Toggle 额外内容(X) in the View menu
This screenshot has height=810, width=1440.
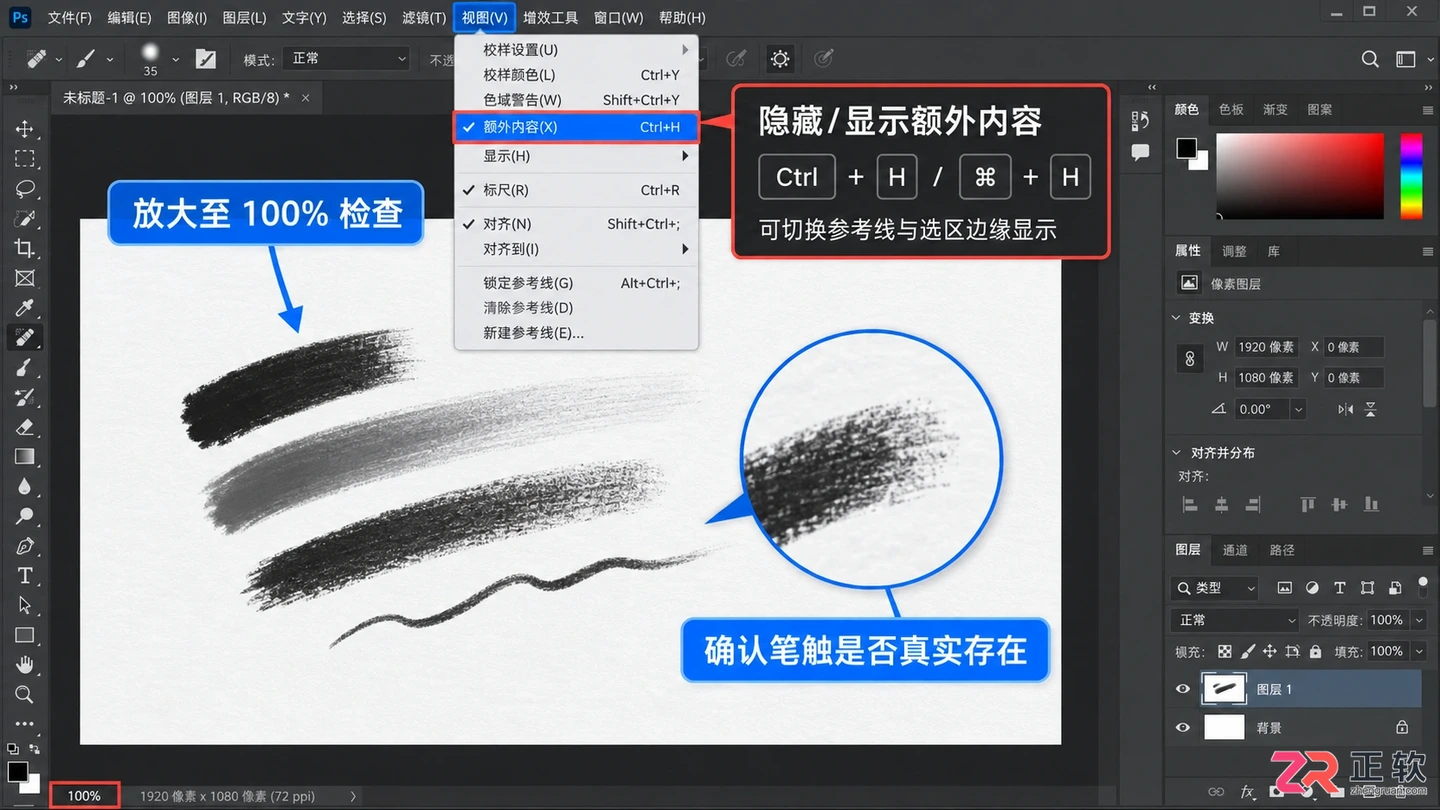pyautogui.click(x=576, y=127)
